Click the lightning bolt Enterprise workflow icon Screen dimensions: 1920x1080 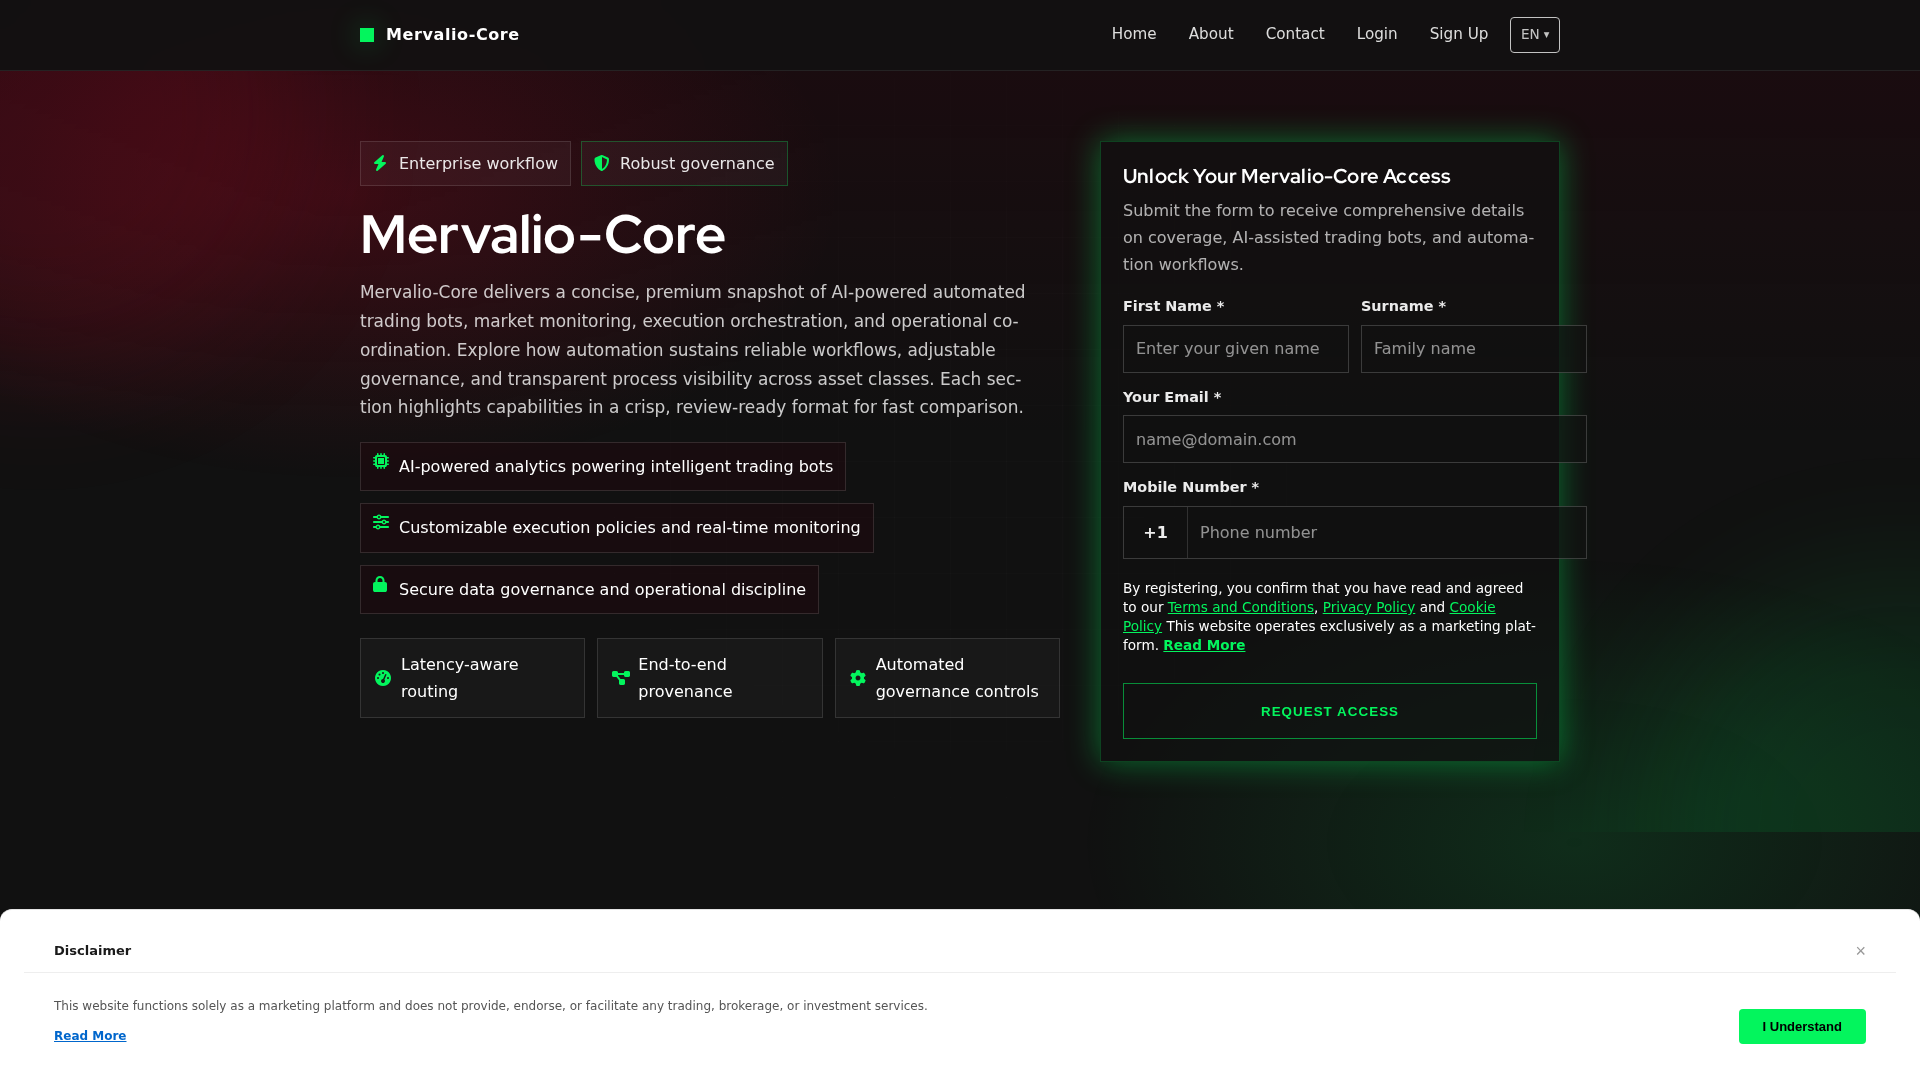point(380,163)
